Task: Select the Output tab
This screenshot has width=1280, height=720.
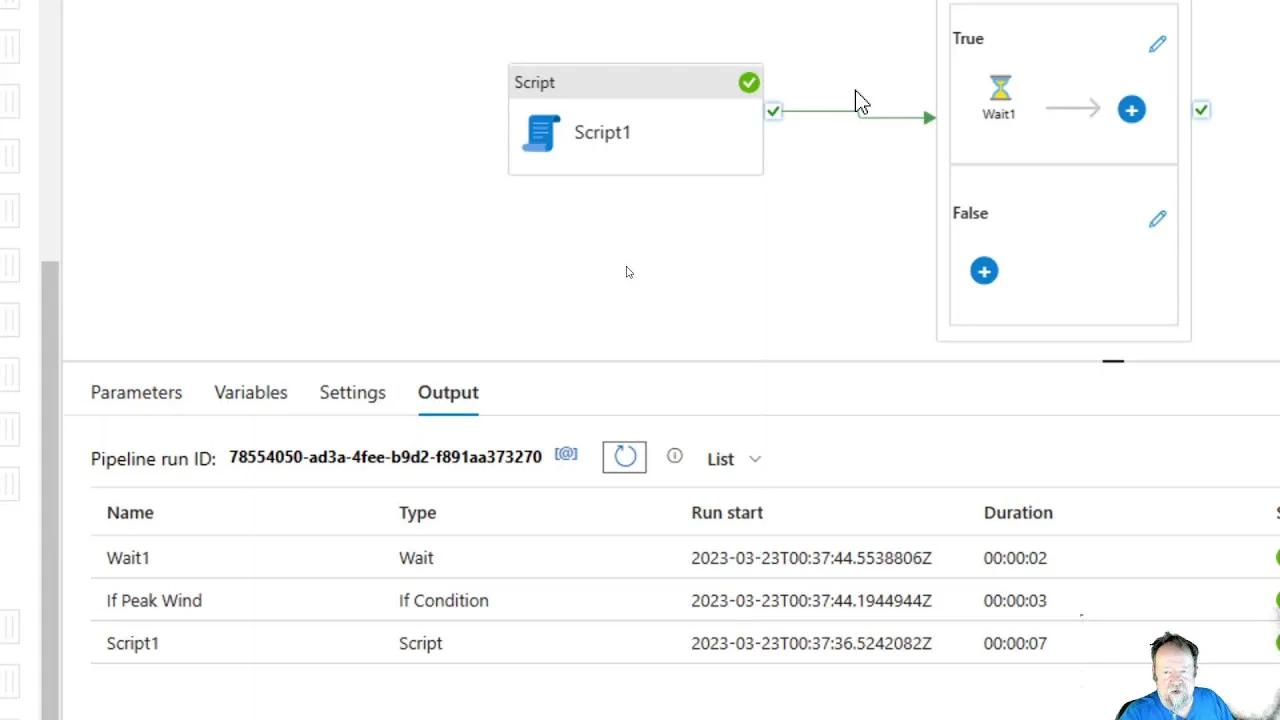Action: (x=448, y=393)
